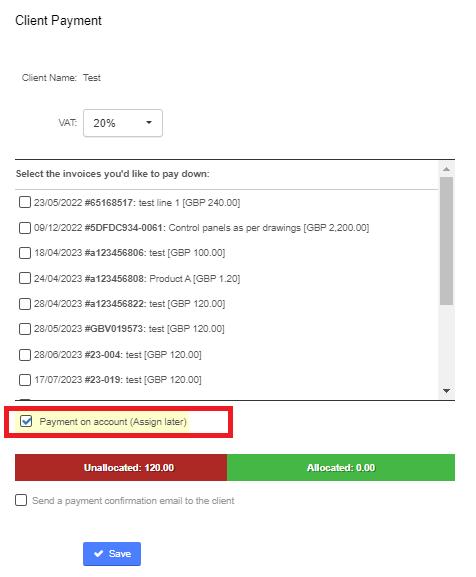Tick invoice #a123456822 dated 28/04/2023
This screenshot has width=476, height=577.
[x=25, y=304]
